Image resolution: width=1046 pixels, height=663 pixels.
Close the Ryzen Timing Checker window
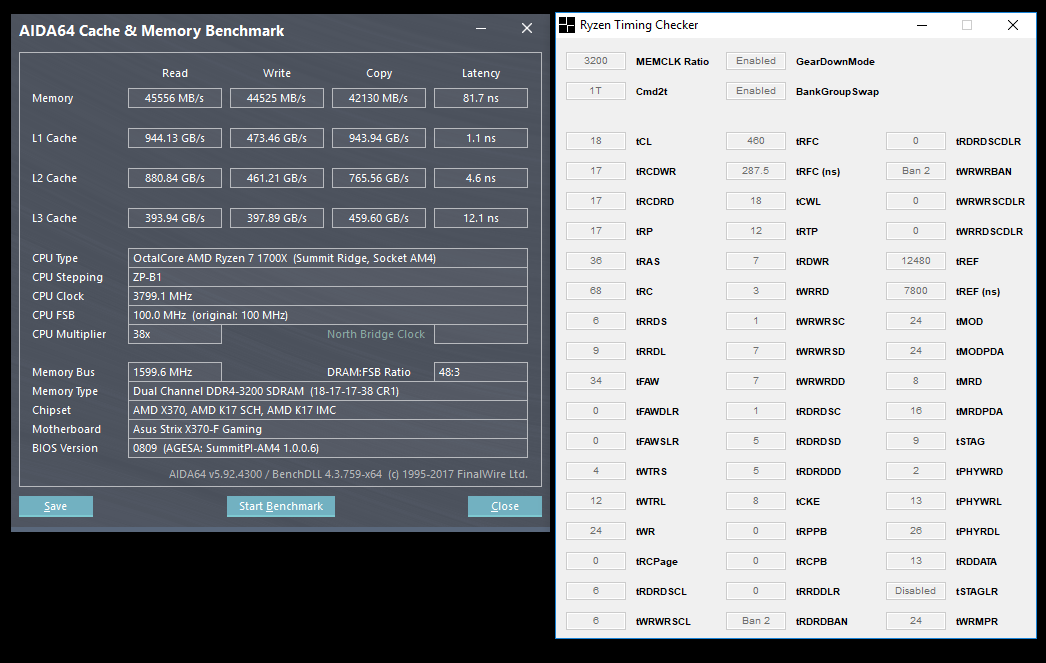click(1013, 25)
